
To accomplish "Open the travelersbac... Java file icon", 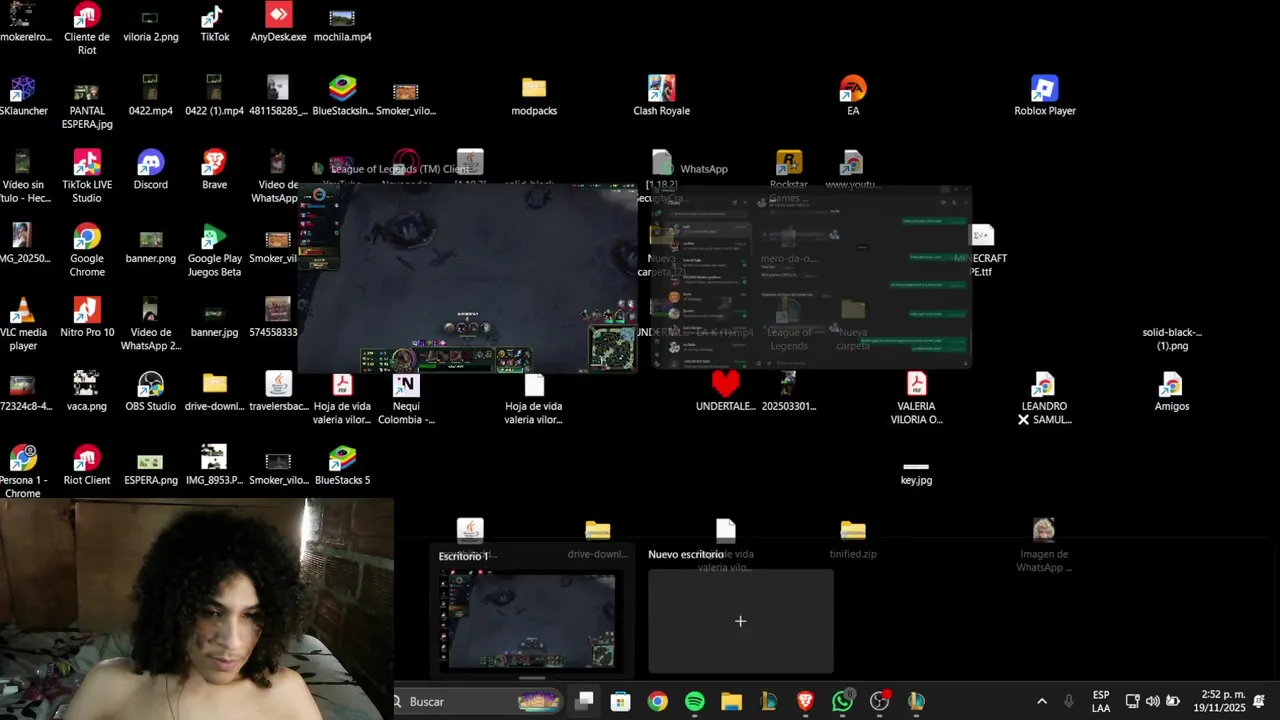I will coord(278,392).
